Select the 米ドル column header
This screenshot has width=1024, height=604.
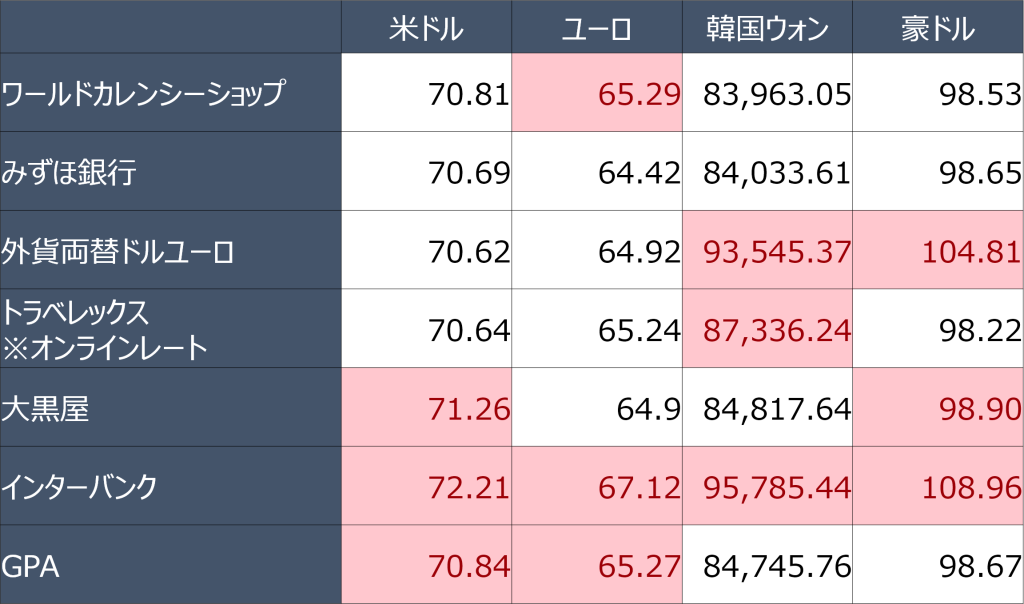426,27
